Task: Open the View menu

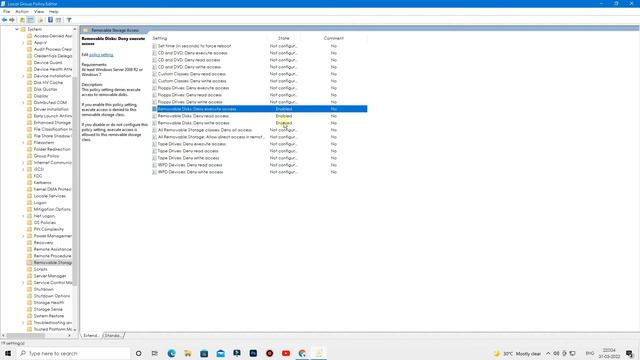Action: 39,11
